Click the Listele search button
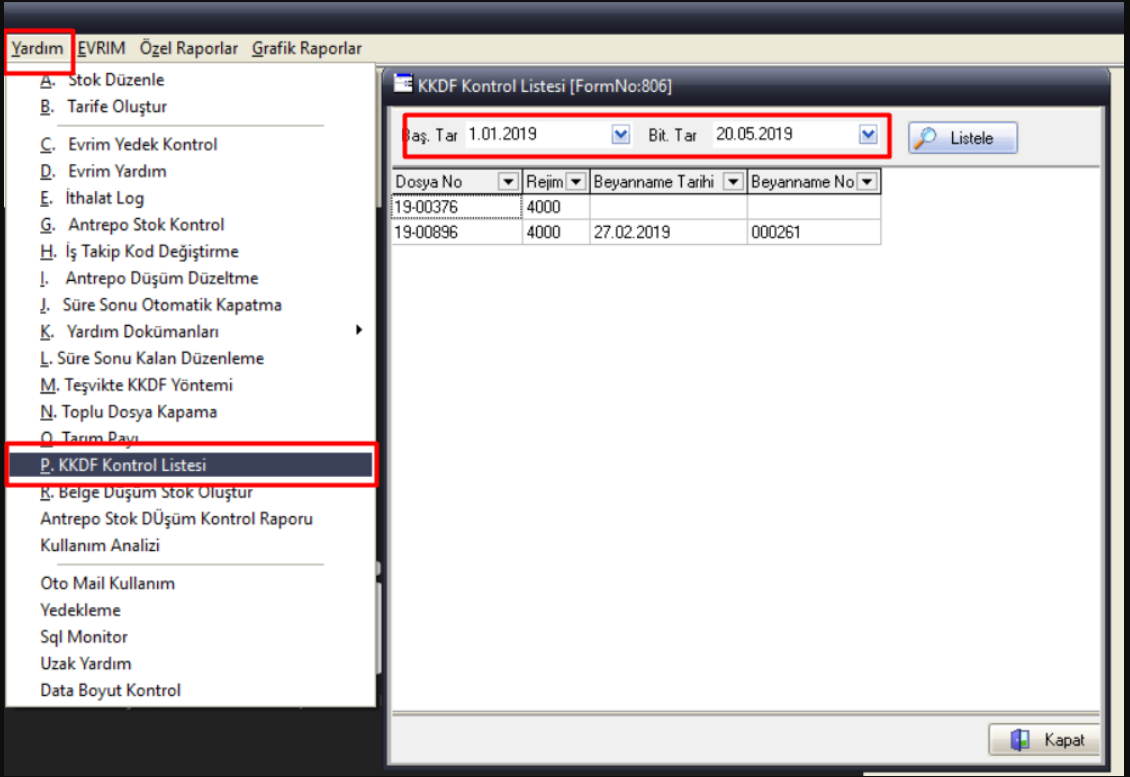This screenshot has width=1130, height=777. (x=962, y=138)
